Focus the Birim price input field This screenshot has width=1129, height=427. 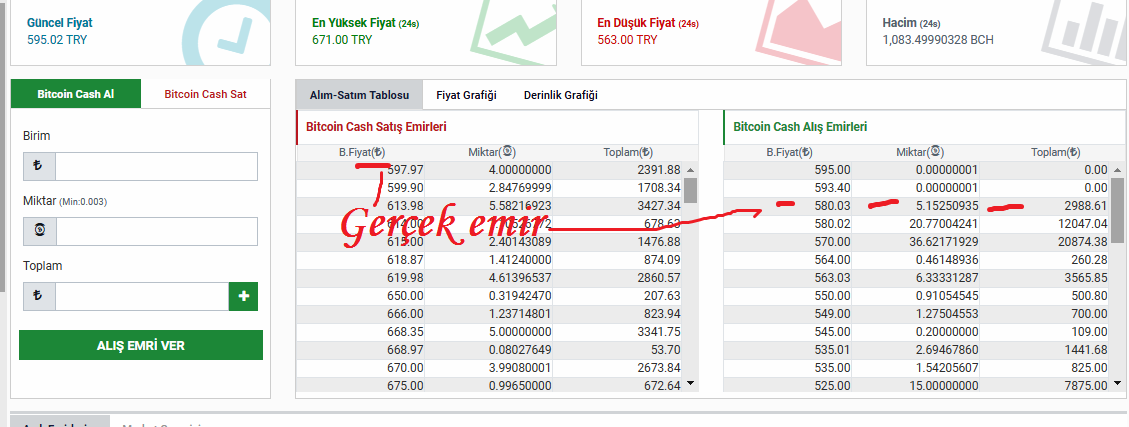(x=156, y=166)
